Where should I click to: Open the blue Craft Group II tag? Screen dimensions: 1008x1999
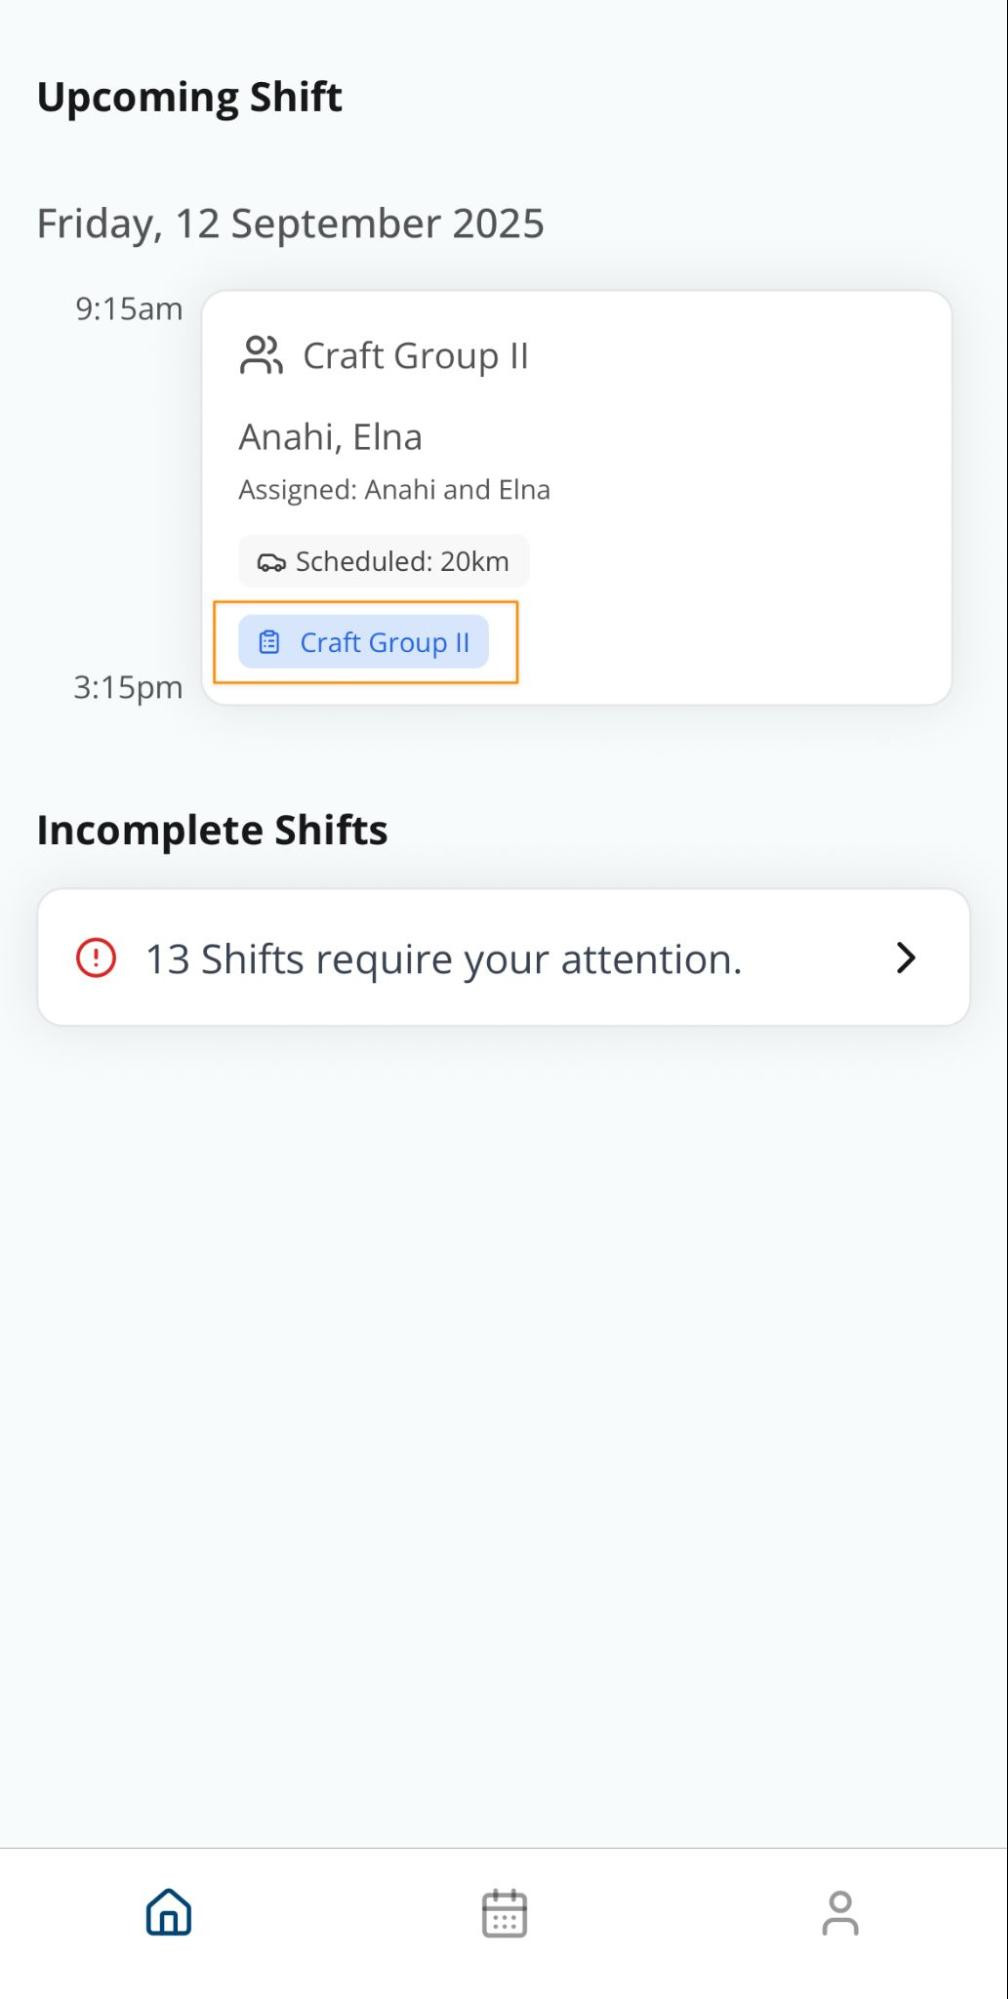364,642
